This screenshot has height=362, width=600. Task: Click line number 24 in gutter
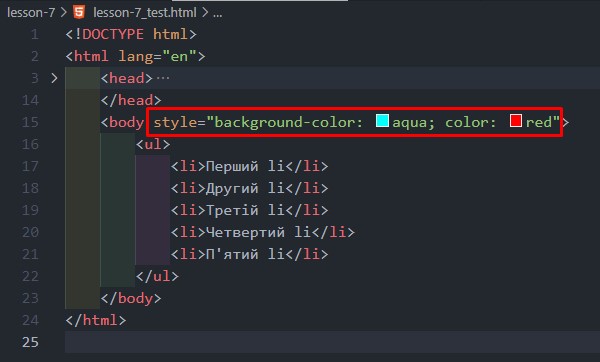(x=30, y=320)
